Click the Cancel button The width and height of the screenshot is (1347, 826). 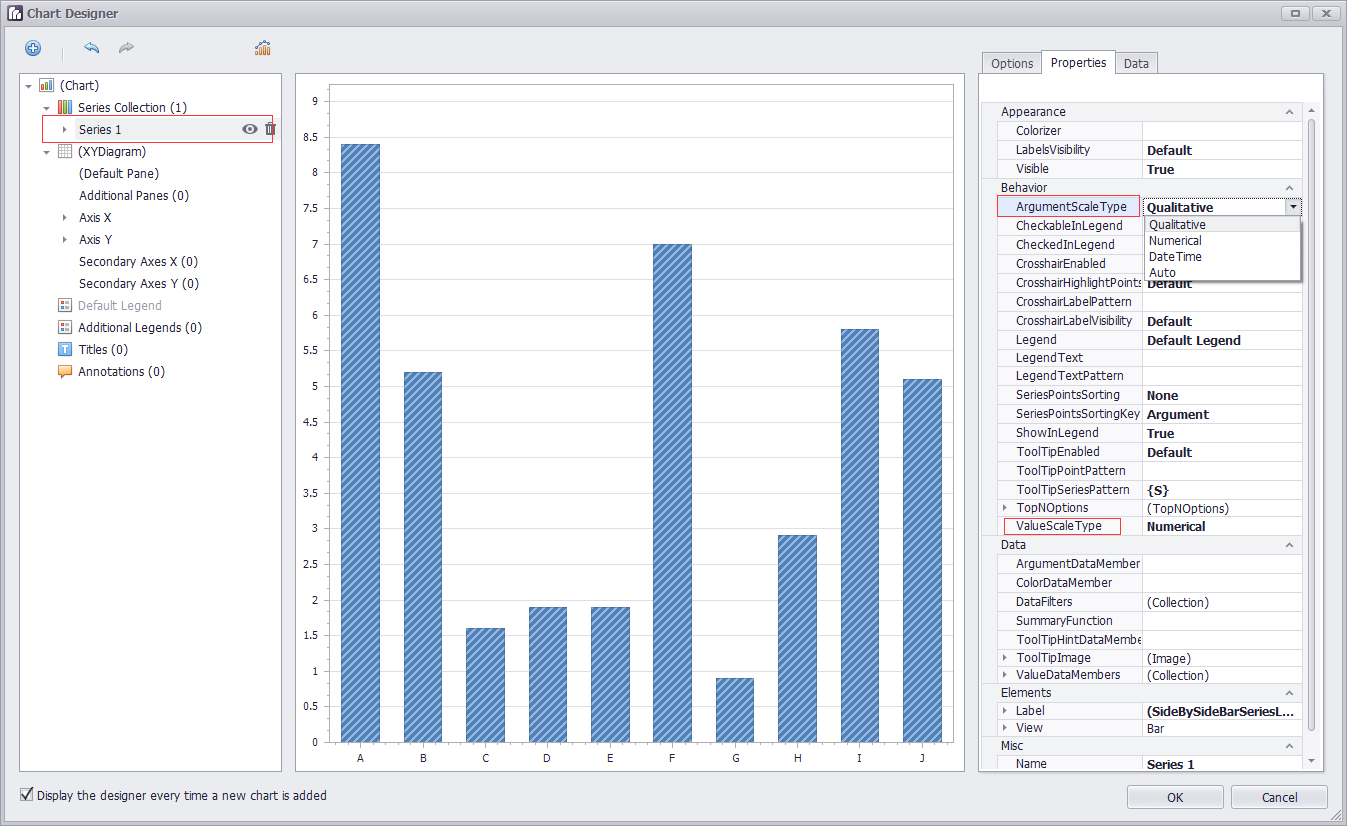[x=1280, y=797]
